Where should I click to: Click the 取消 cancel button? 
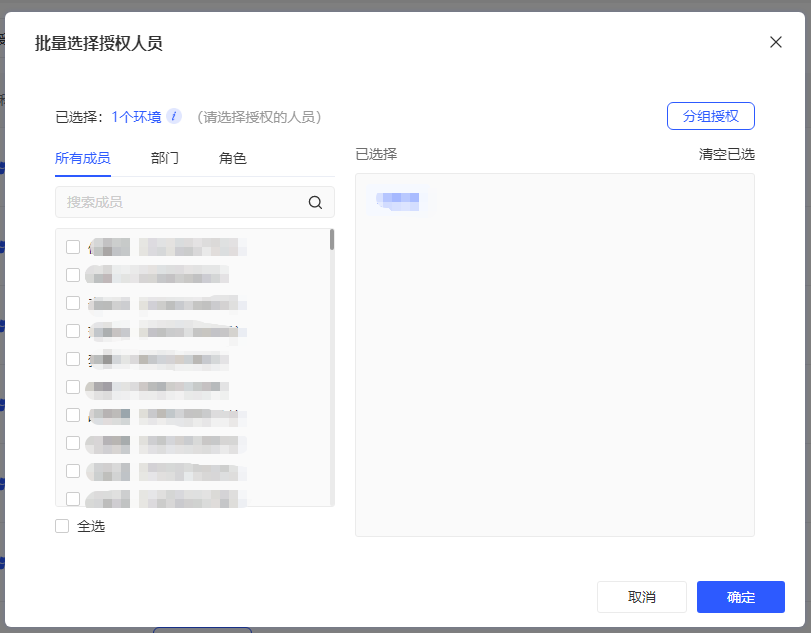tap(641, 597)
